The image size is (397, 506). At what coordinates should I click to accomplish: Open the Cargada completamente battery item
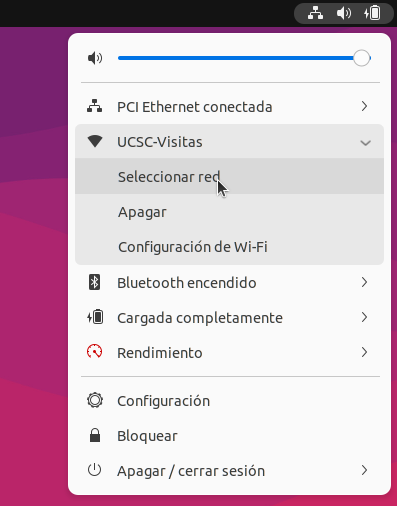click(229, 318)
